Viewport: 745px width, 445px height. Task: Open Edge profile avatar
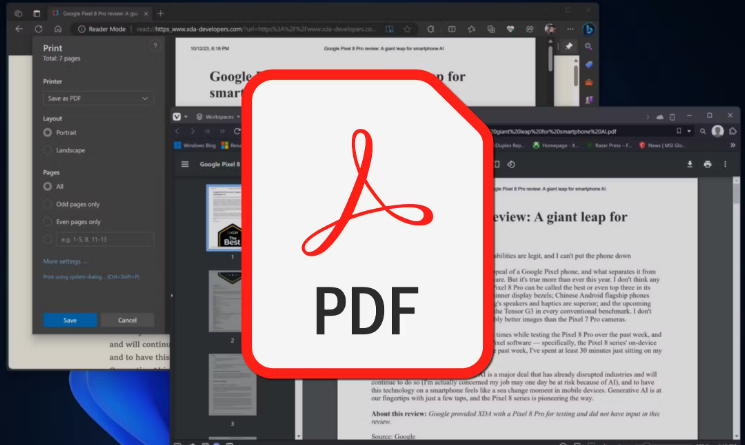click(x=550, y=29)
